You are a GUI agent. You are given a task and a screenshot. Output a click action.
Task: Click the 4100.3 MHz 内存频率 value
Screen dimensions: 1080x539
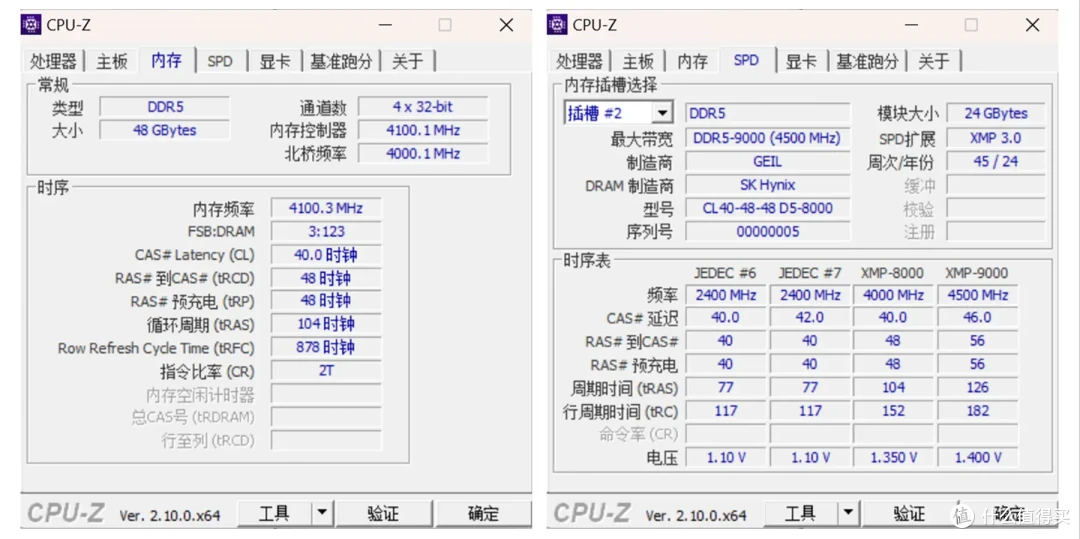pos(326,208)
